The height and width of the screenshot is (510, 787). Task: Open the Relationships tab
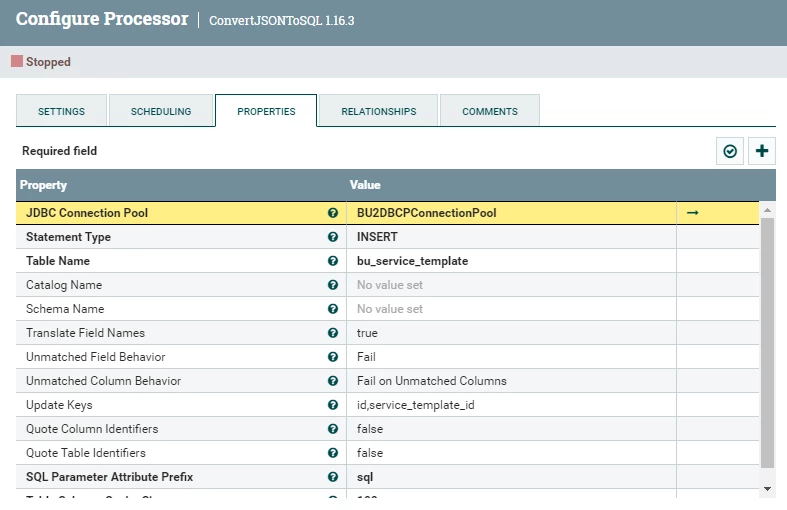pos(378,111)
